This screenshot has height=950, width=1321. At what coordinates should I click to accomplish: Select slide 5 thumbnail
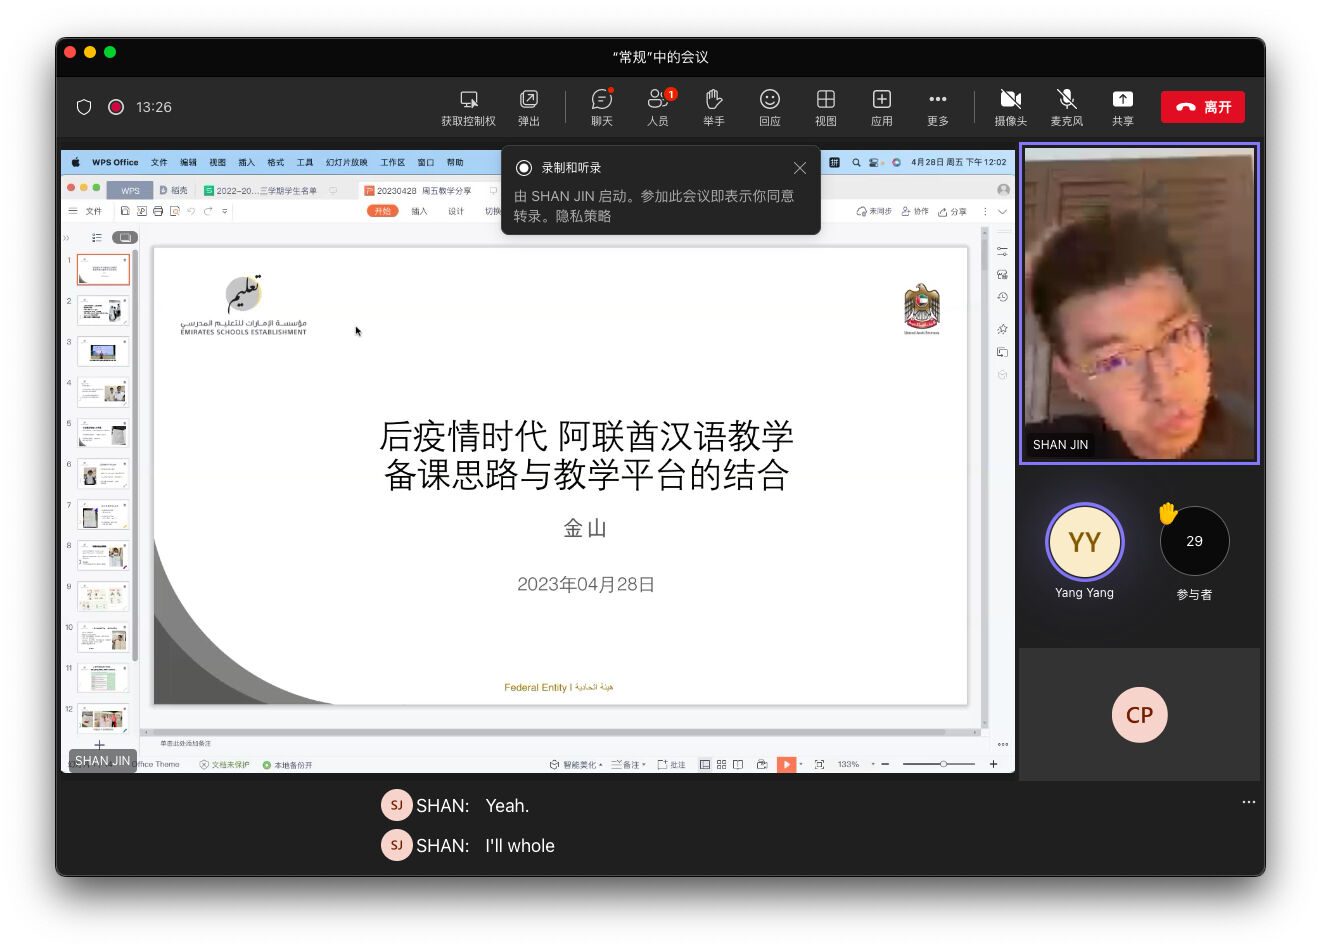coord(103,434)
